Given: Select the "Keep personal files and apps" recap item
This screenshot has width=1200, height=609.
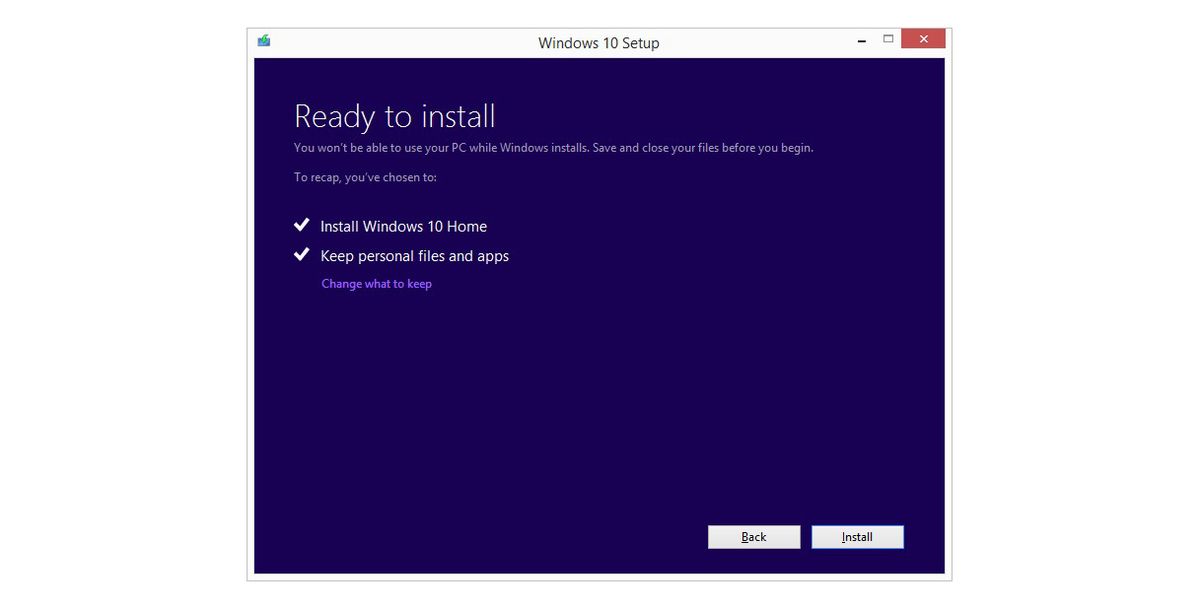Looking at the screenshot, I should 414,255.
